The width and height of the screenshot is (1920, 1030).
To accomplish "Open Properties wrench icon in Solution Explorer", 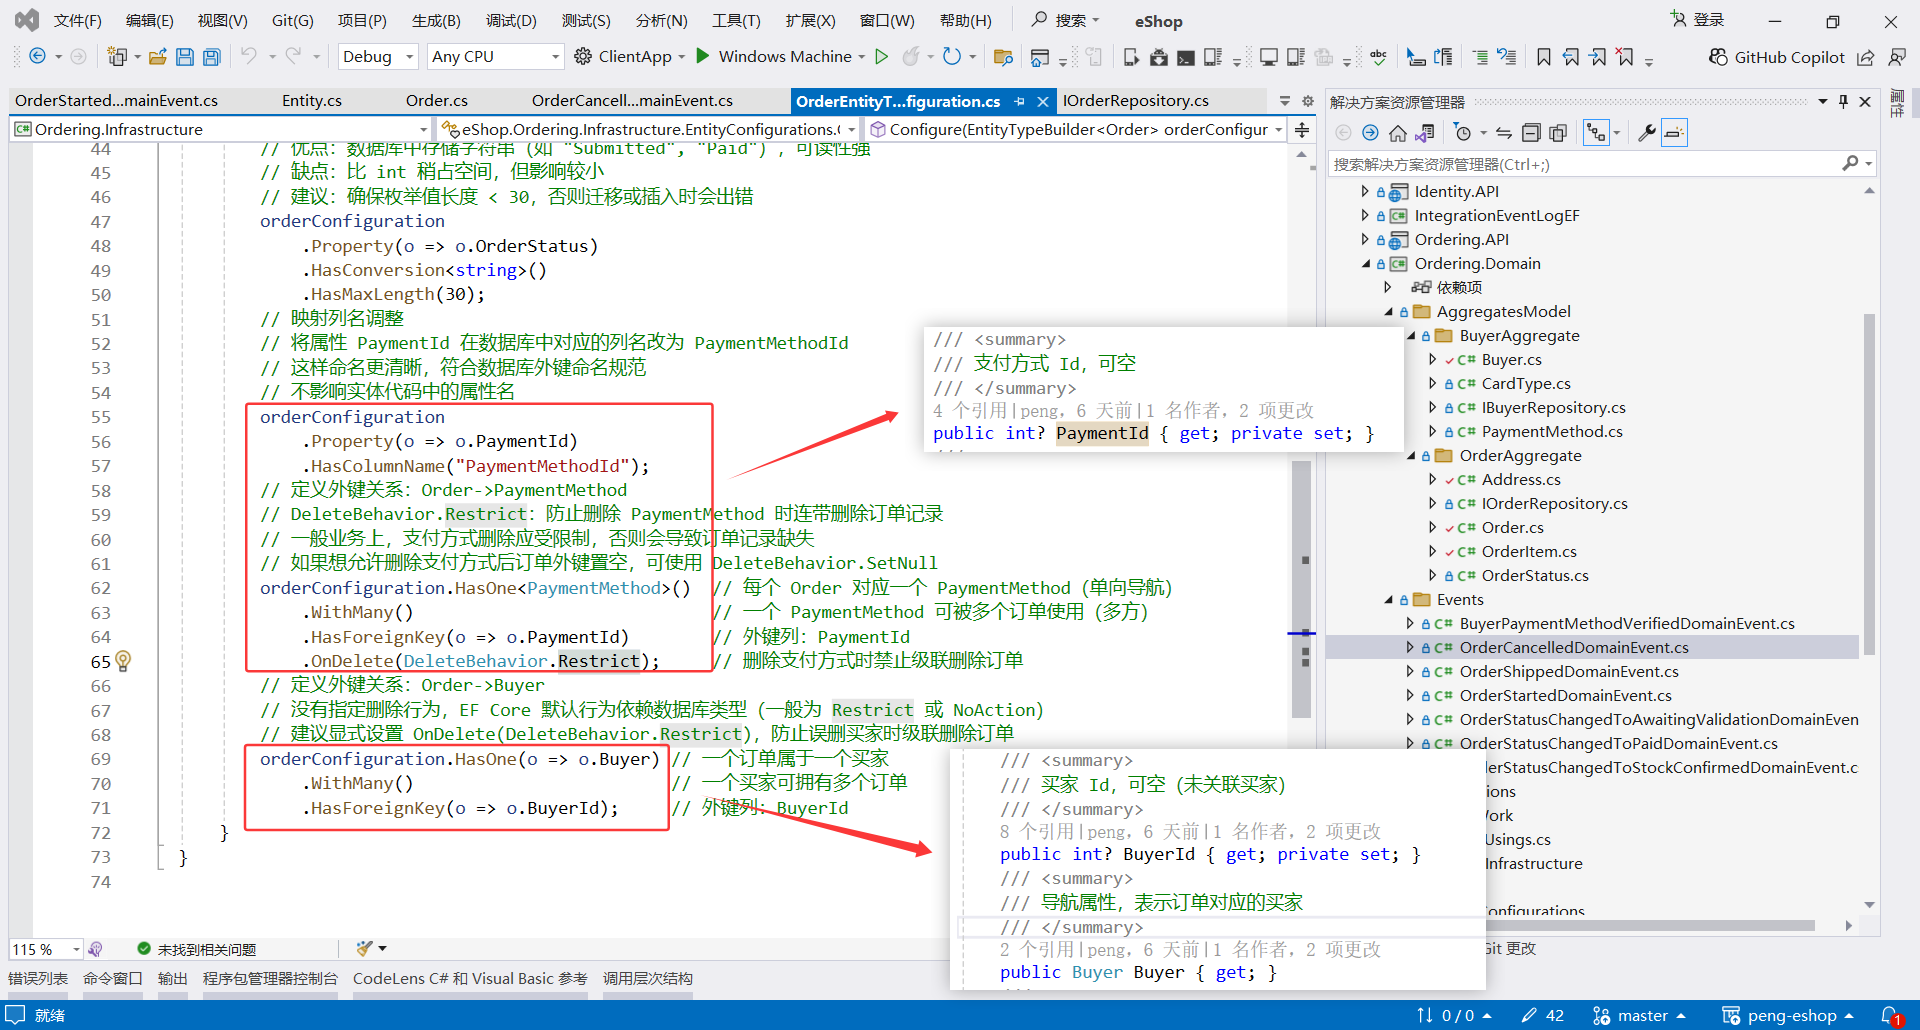I will [1646, 133].
